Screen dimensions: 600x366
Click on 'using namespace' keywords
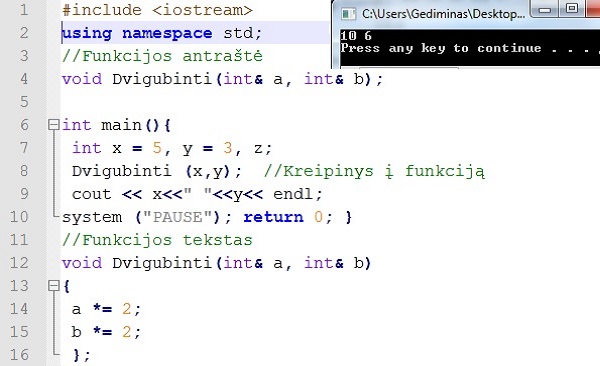[x=137, y=34]
